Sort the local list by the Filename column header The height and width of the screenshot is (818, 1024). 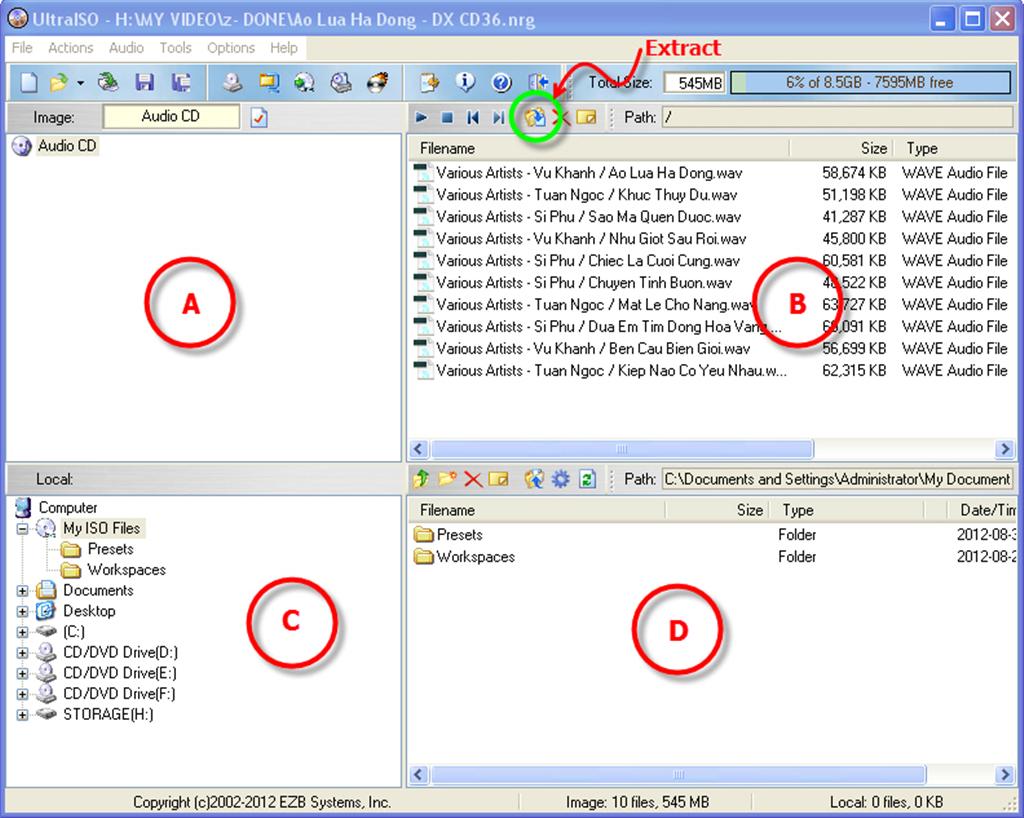coord(536,510)
